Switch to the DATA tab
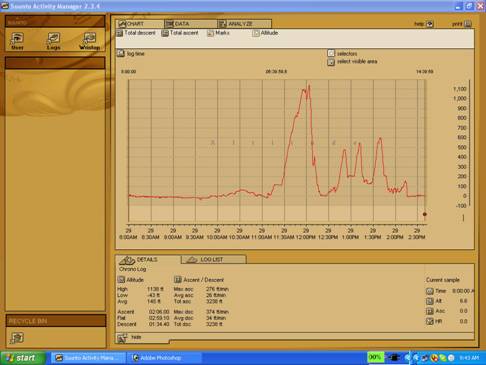The height and width of the screenshot is (365, 486). tap(190, 24)
